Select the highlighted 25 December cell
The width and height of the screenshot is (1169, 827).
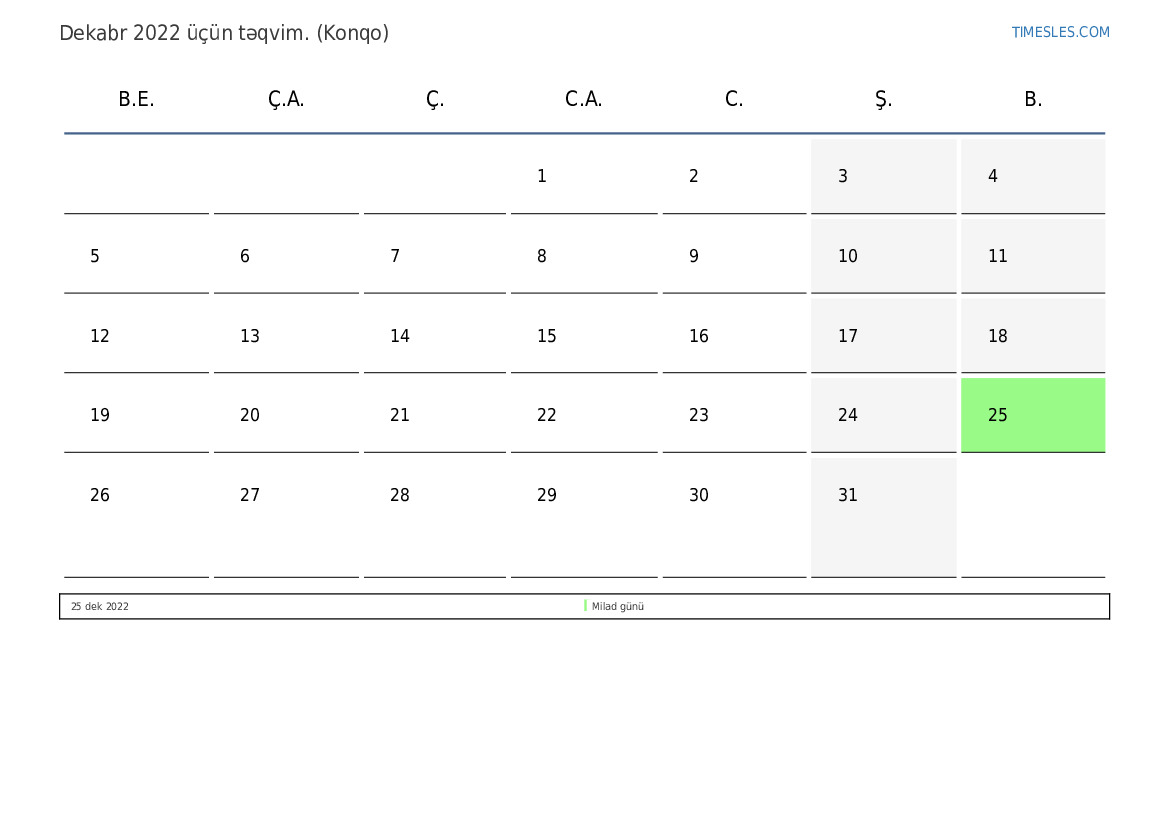click(1032, 415)
